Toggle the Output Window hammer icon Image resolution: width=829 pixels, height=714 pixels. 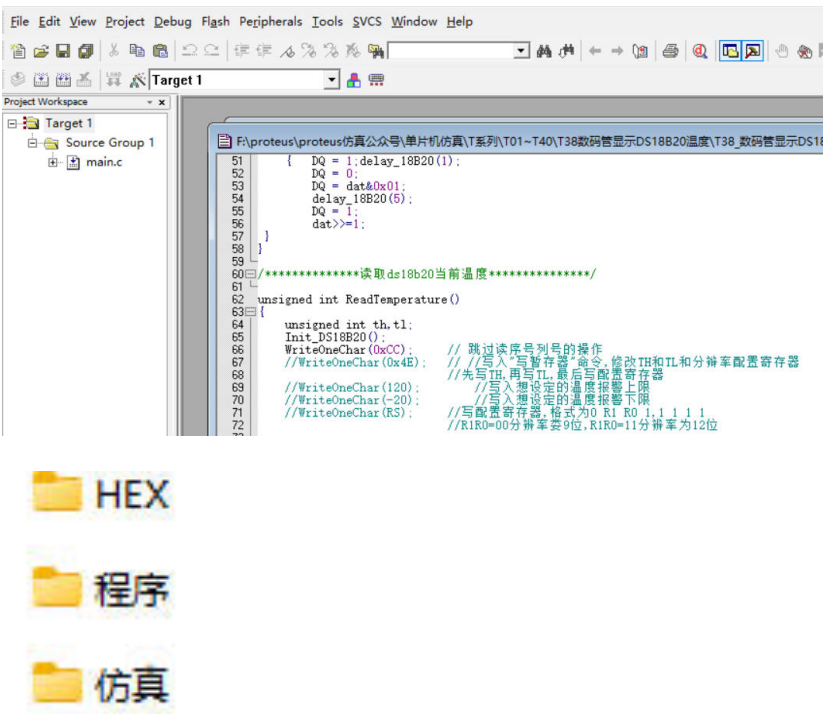(752, 51)
